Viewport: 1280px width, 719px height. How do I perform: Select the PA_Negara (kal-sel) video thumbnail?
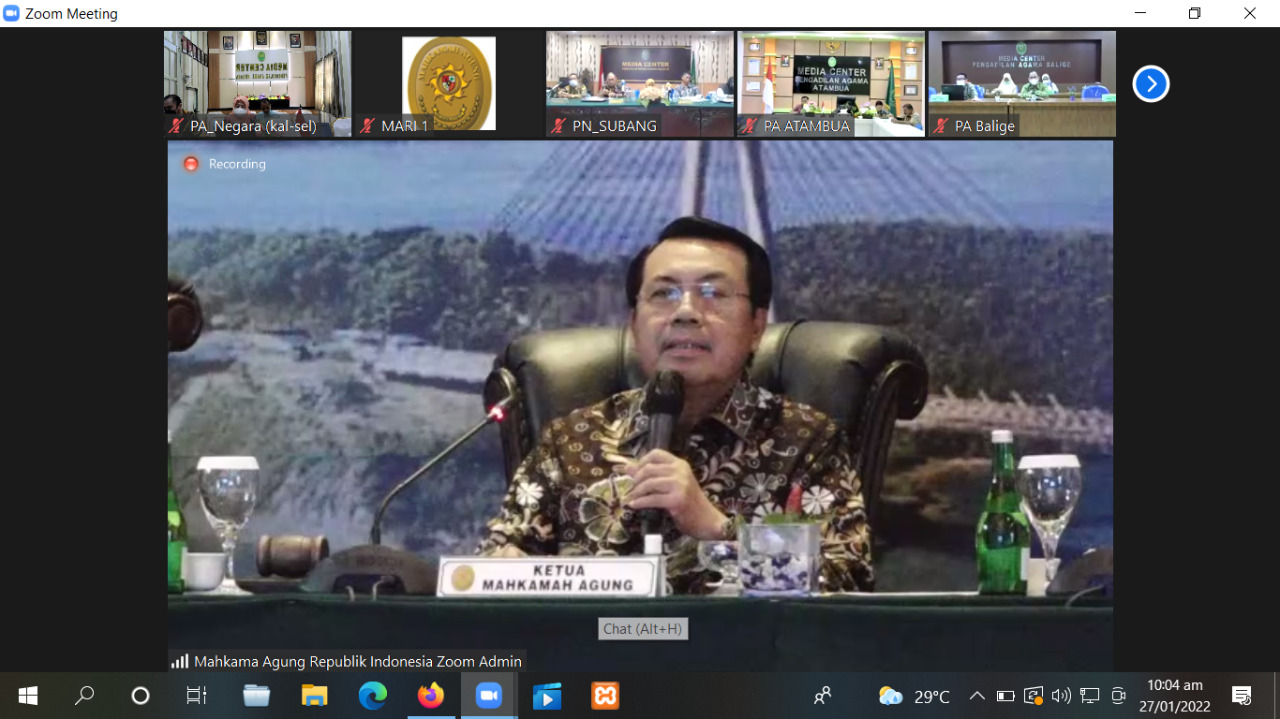[258, 84]
